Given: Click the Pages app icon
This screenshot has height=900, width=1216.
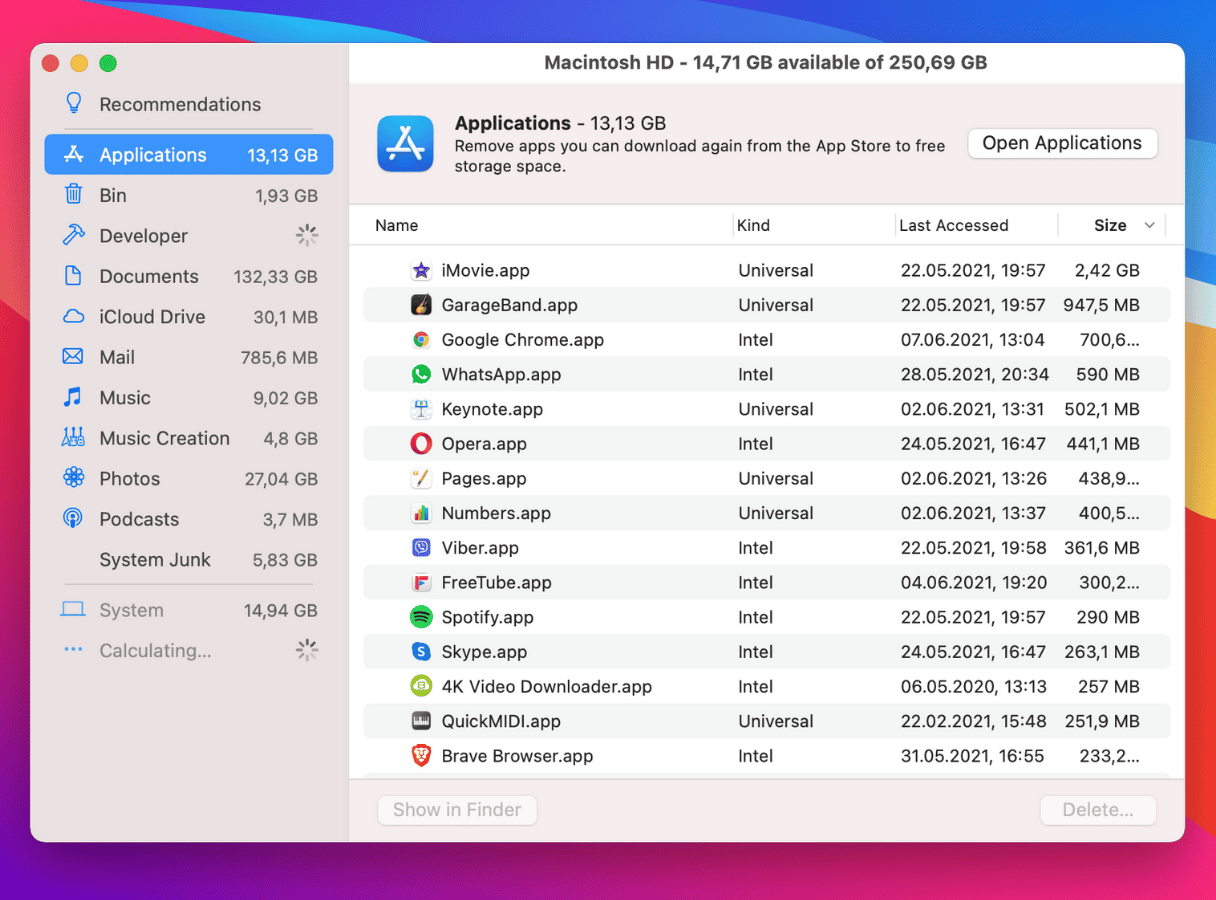Looking at the screenshot, I should pyautogui.click(x=421, y=478).
